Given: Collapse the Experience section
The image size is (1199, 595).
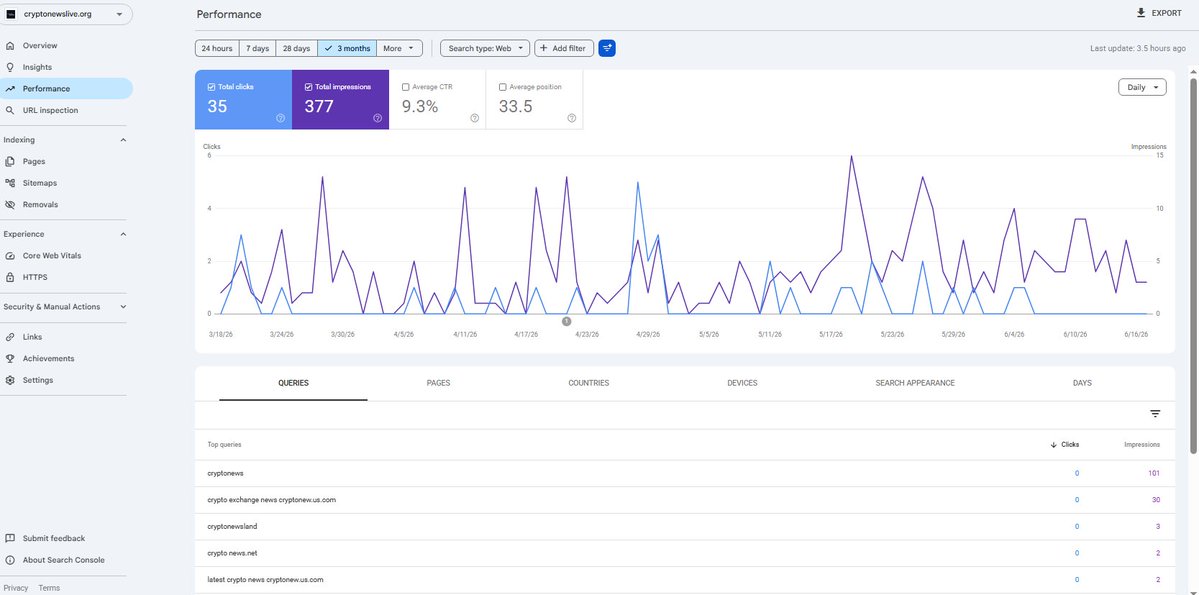Looking at the screenshot, I should [123, 234].
